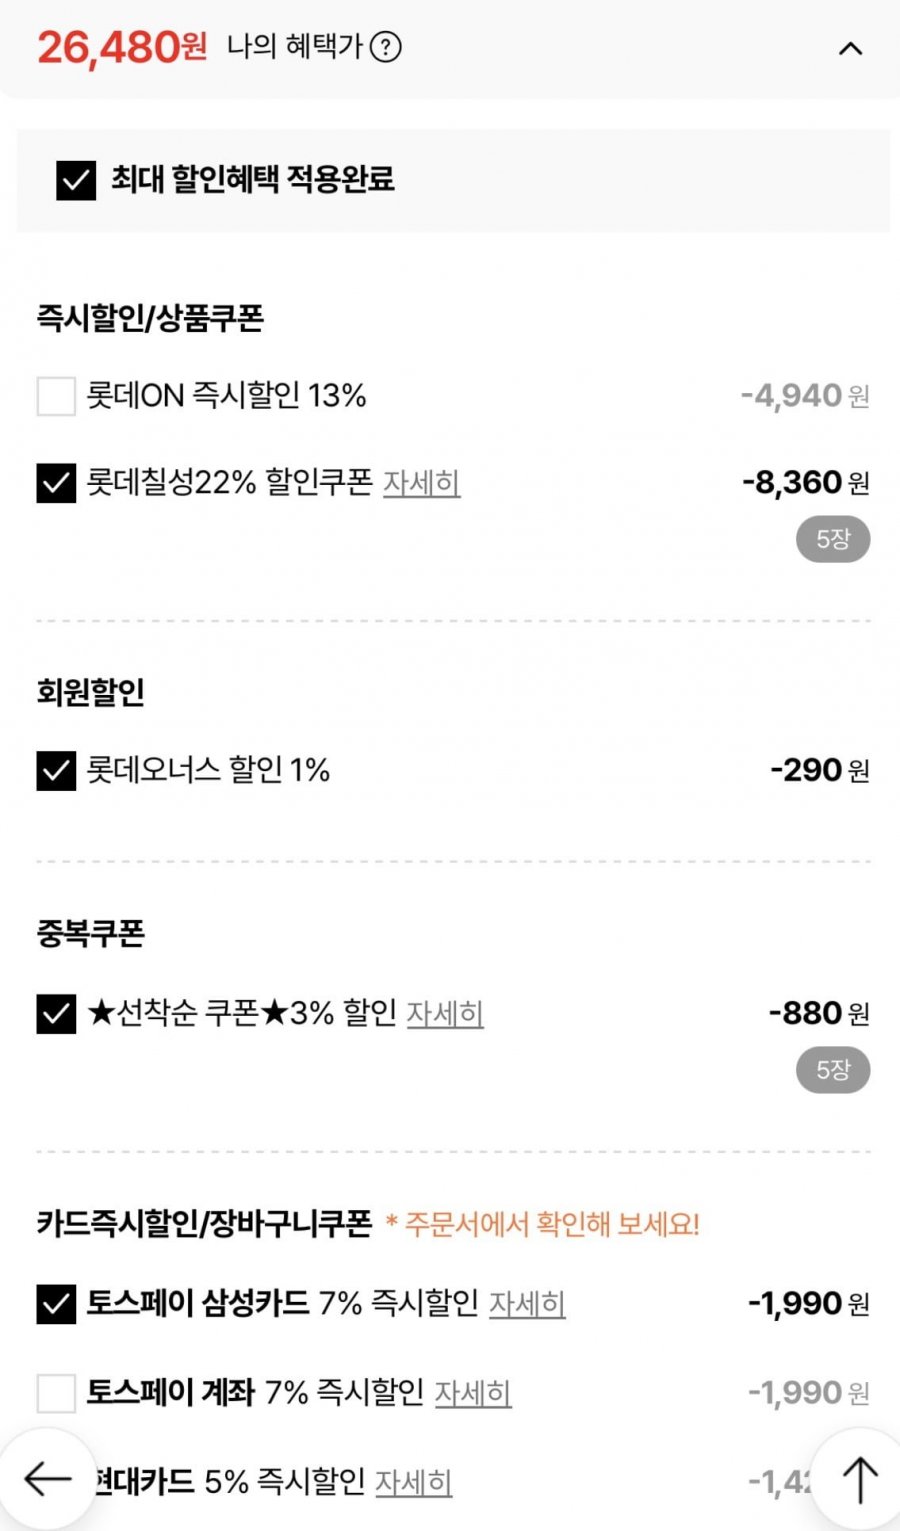This screenshot has height=1531, width=900.
Task: Click the help question-mark icon beside 나의 혜택가
Action: pyautogui.click(x=386, y=47)
